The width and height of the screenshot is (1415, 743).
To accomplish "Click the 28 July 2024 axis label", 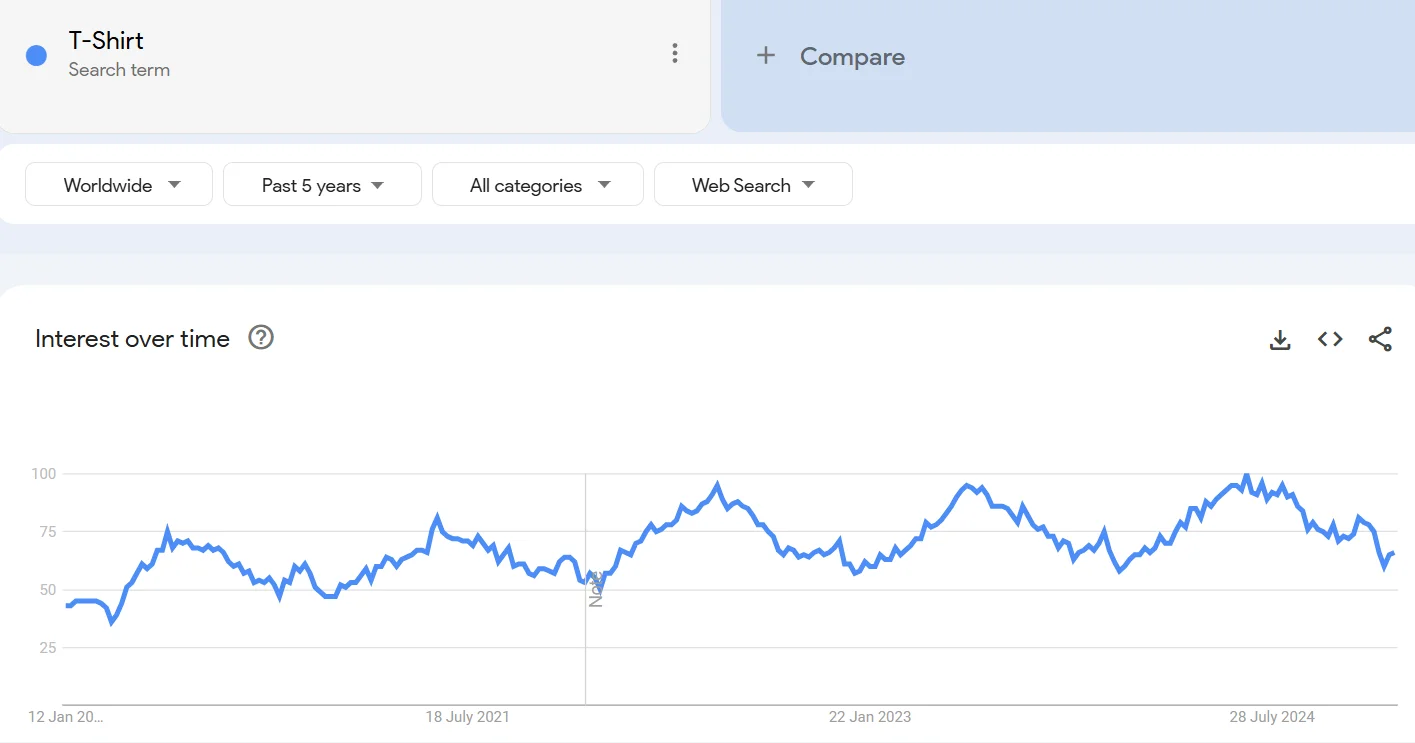I will click(x=1272, y=717).
